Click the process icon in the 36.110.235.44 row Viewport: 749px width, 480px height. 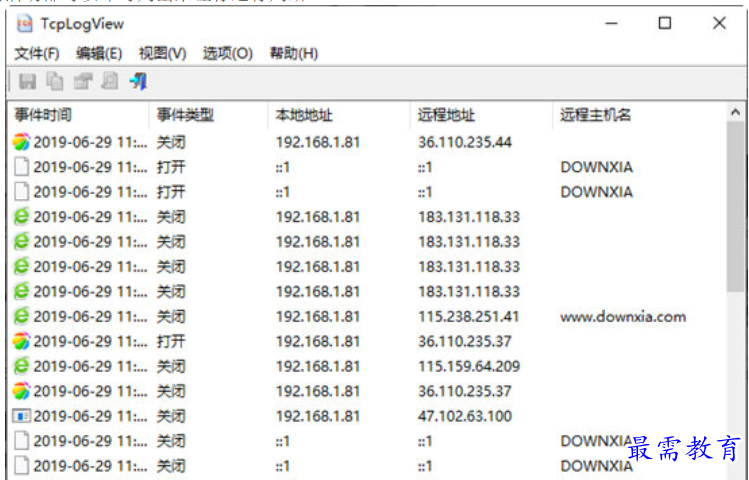pyautogui.click(x=21, y=142)
